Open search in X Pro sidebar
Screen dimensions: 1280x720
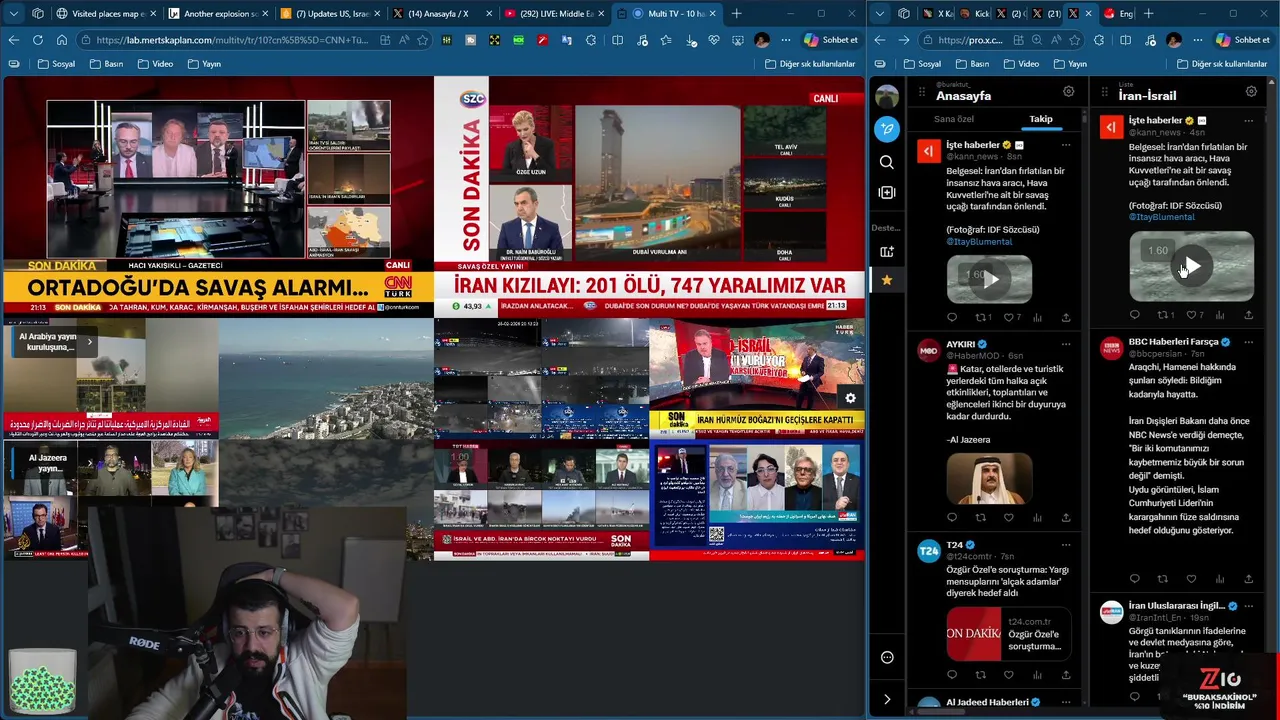coord(886,162)
